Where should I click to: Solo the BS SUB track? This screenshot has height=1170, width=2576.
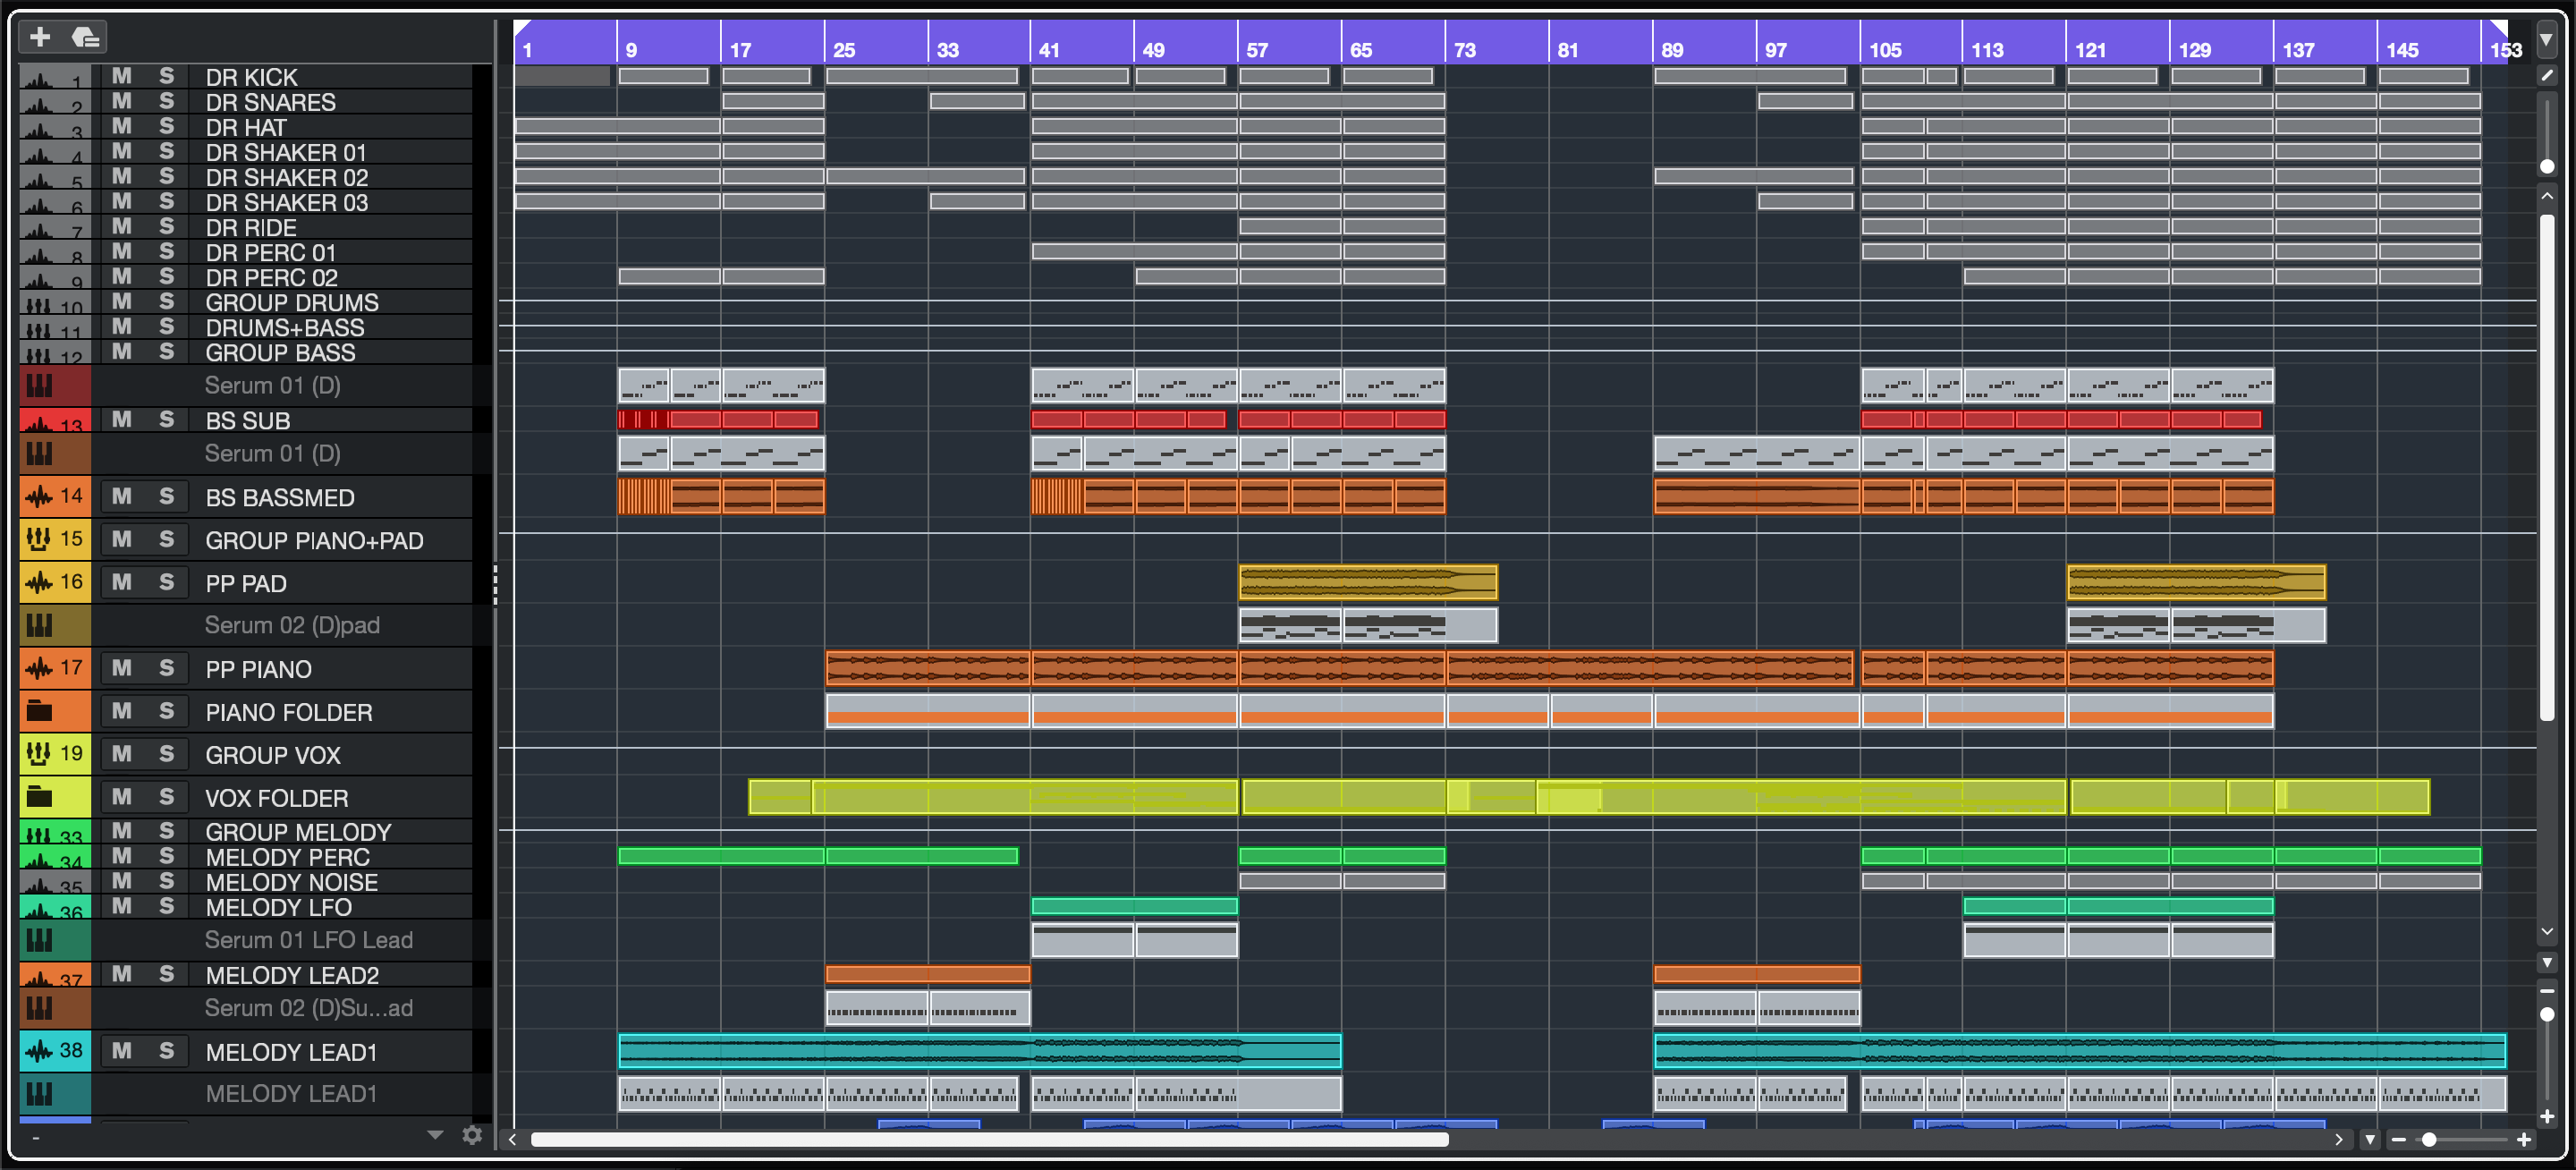coord(166,419)
